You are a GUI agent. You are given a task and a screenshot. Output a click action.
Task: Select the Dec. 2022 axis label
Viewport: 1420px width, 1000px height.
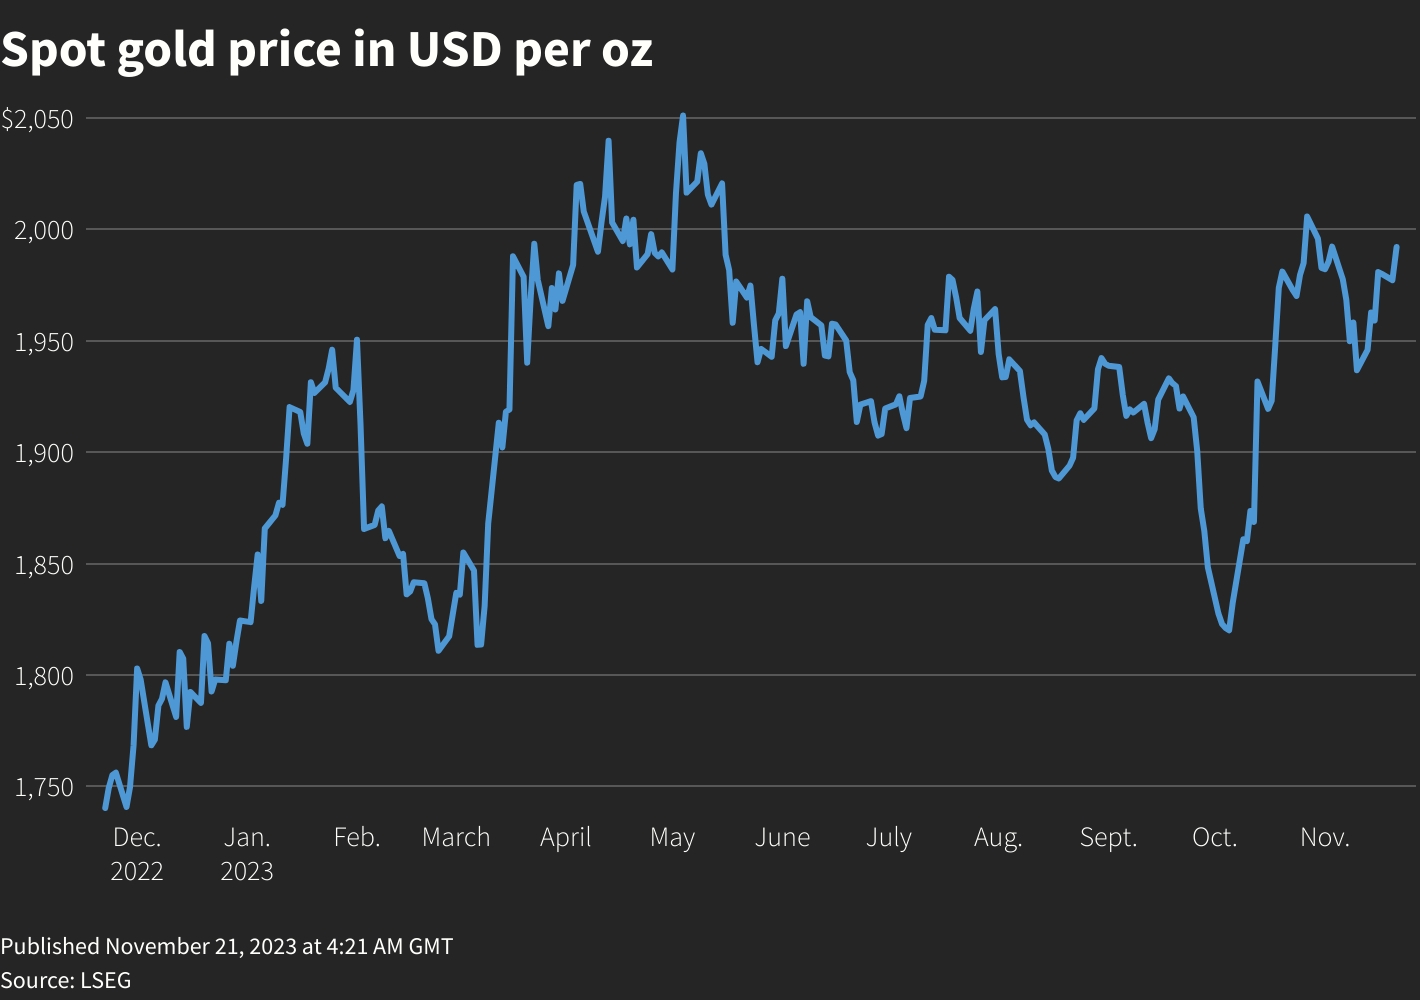137,853
